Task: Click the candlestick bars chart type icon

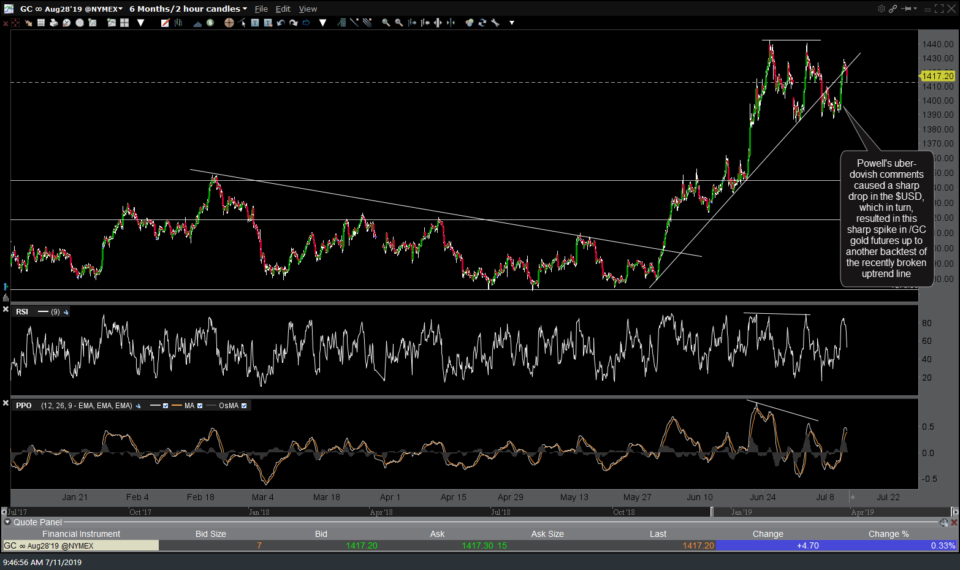Action: [x=178, y=23]
